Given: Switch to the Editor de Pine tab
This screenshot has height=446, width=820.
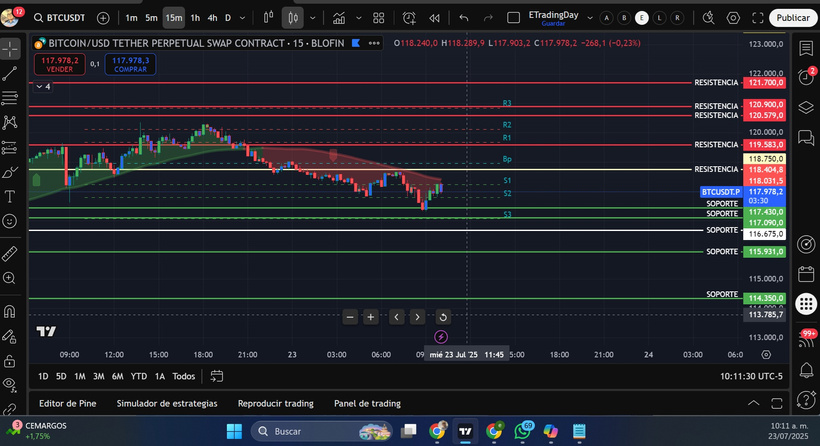Looking at the screenshot, I should pos(67,404).
